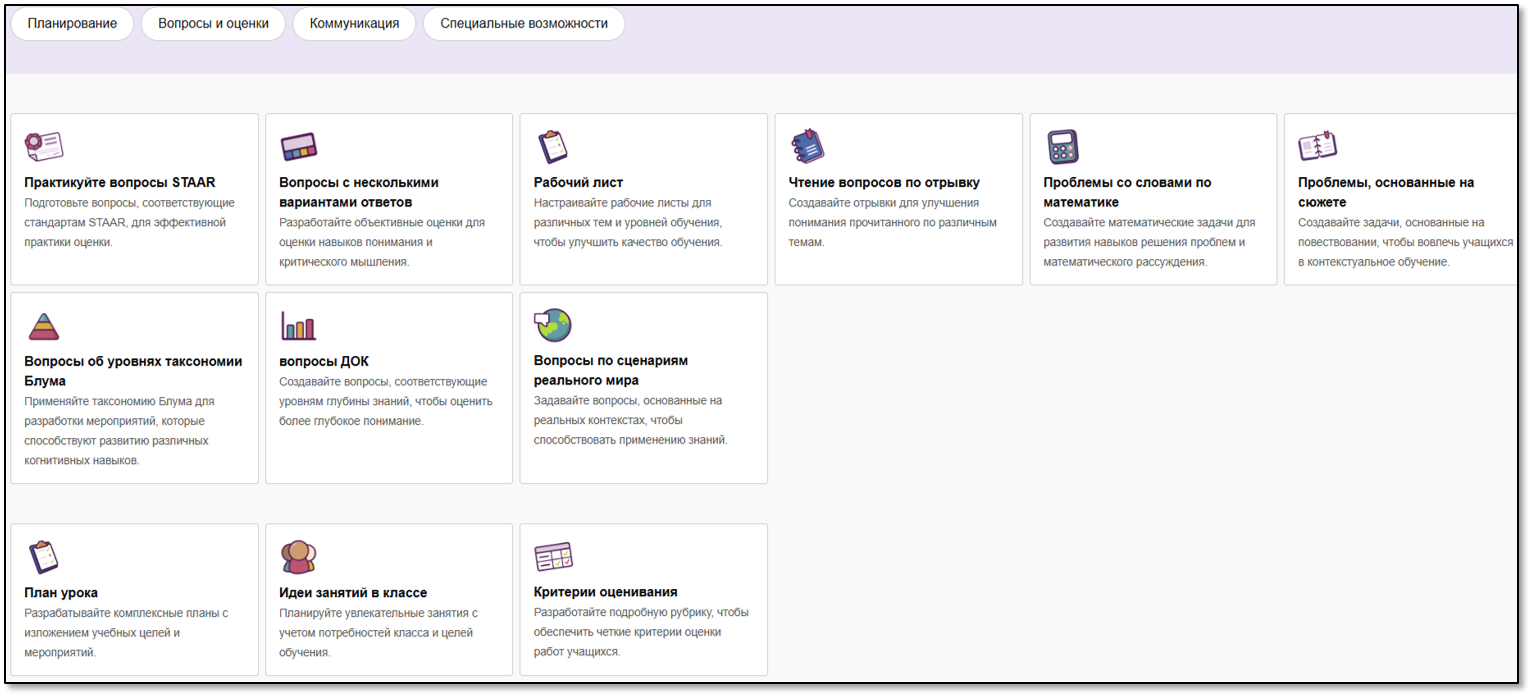Click the description starting 'Разработайте объективные оценки'
The width and height of the screenshot is (1532, 697).
[382, 242]
